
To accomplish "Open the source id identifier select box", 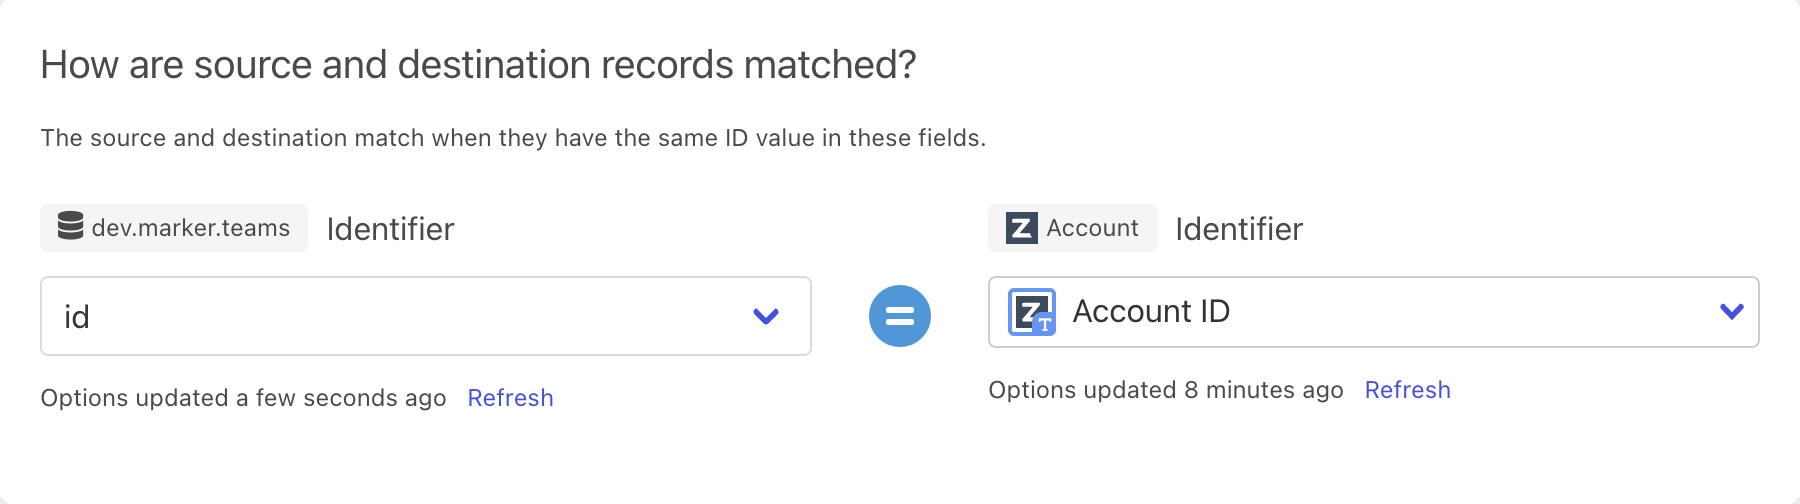I will pos(400,316).
